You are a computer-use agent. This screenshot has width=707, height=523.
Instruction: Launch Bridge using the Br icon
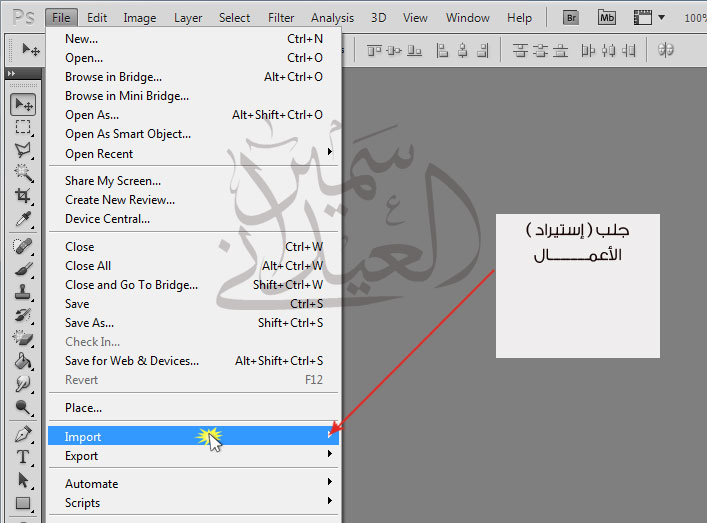(571, 17)
